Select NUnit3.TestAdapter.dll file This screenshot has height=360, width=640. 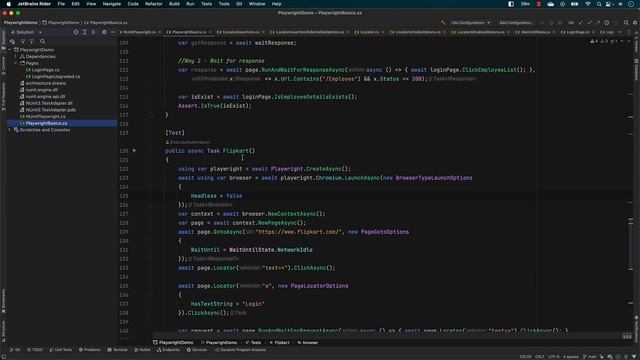coord(49,103)
